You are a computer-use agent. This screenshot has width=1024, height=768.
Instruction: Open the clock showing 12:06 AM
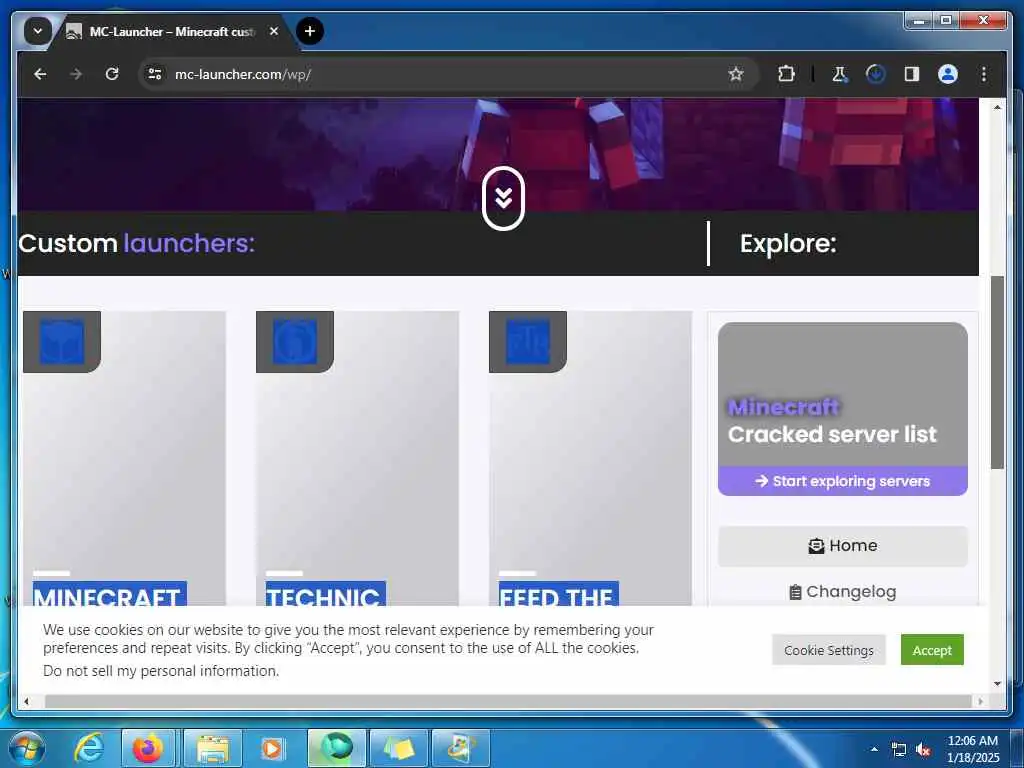[x=972, y=749]
